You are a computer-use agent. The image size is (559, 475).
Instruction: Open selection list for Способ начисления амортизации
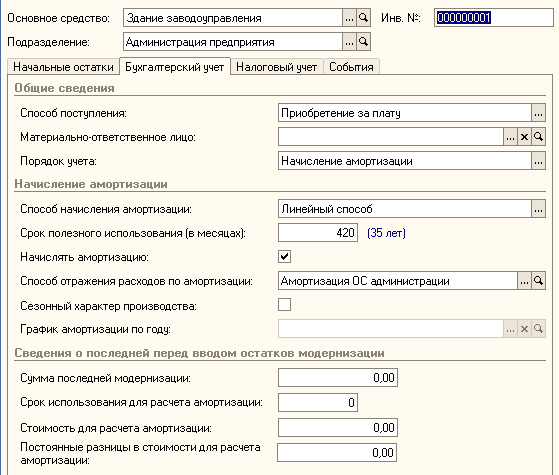coord(538,209)
